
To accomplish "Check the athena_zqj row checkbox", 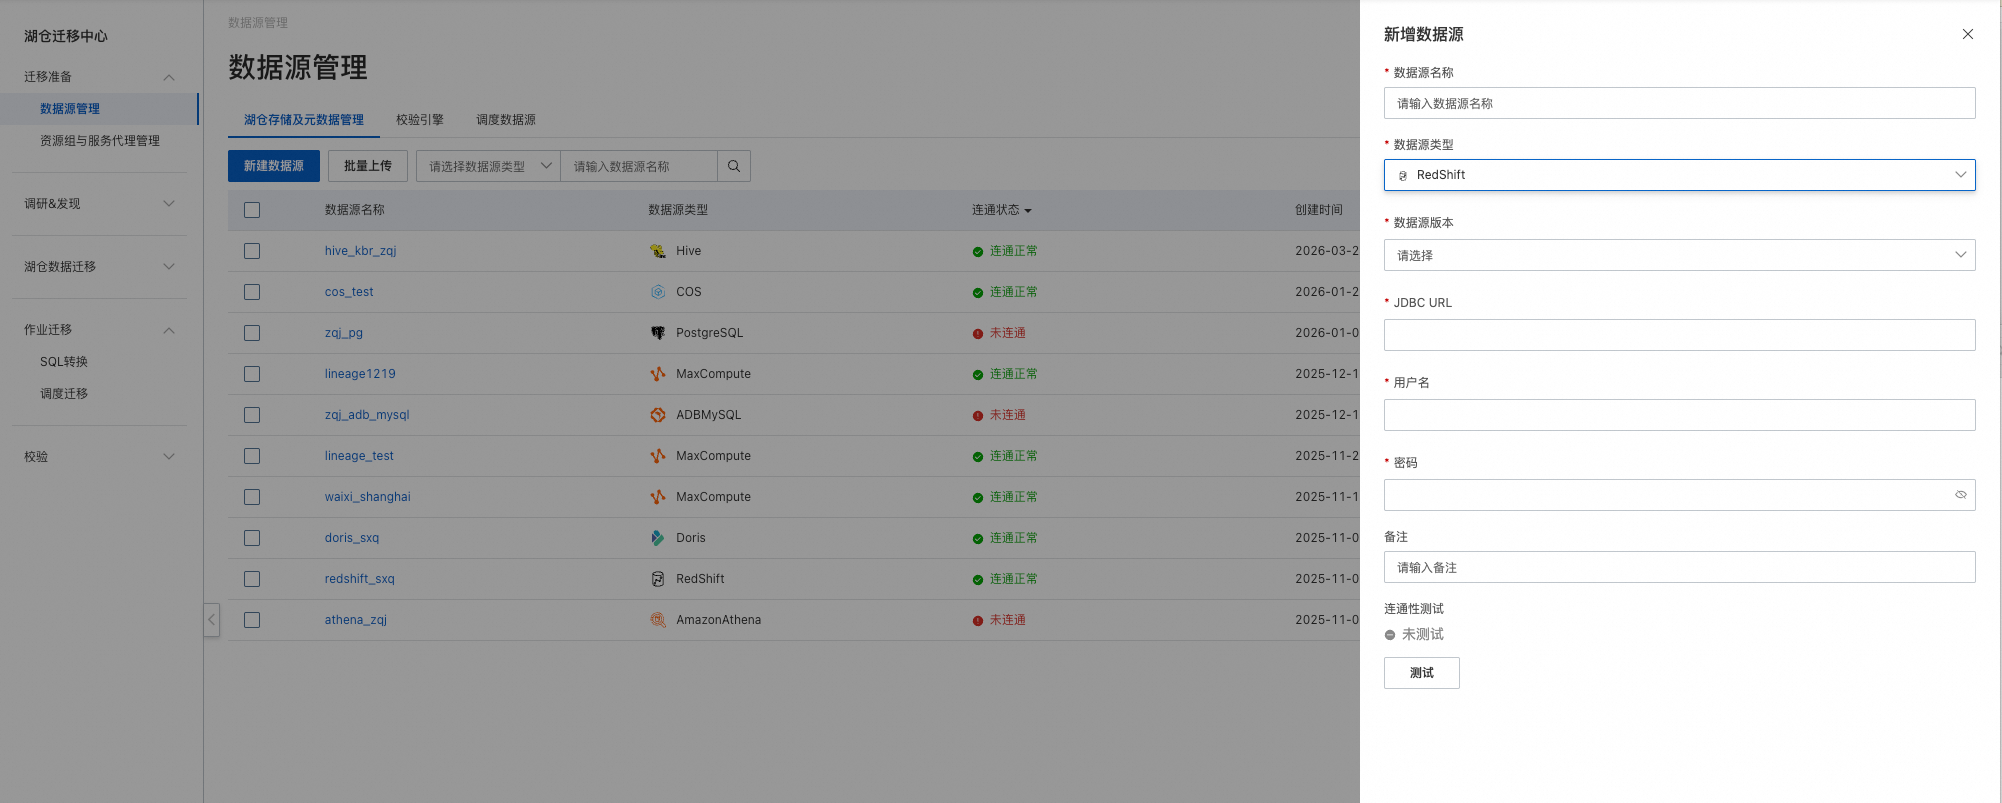I will (252, 620).
